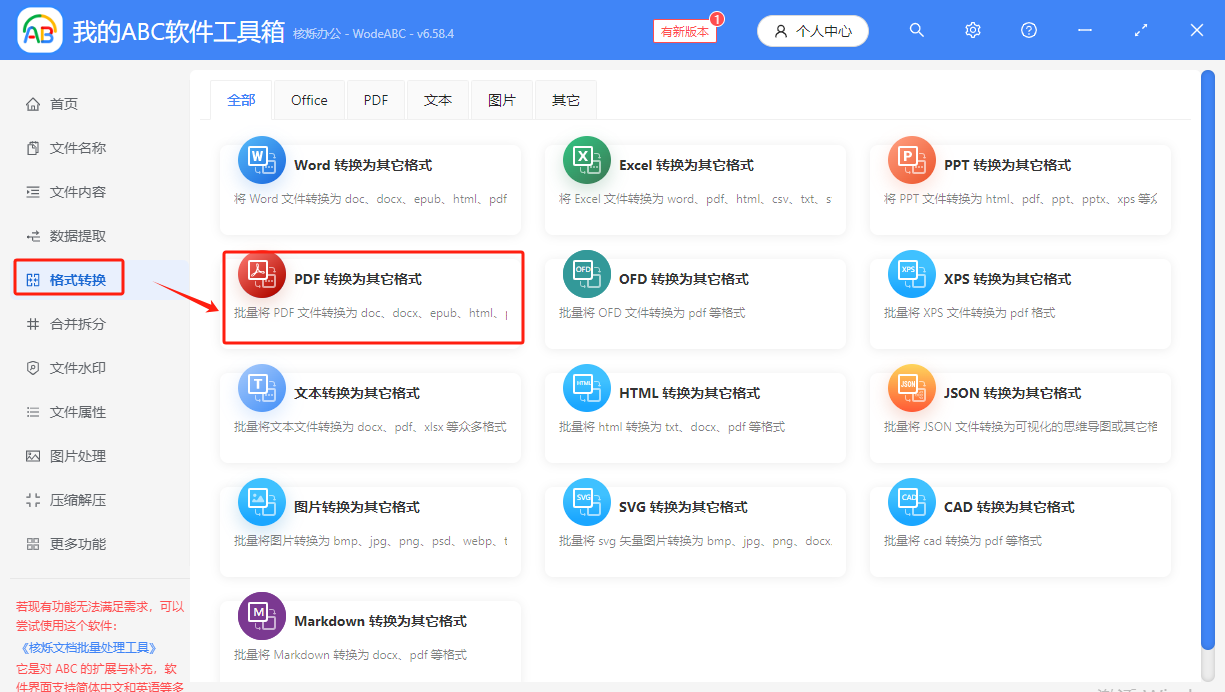Viewport: 1225px width, 692px height.
Task: Open 合并拆分 in the sidebar
Action: click(77, 324)
